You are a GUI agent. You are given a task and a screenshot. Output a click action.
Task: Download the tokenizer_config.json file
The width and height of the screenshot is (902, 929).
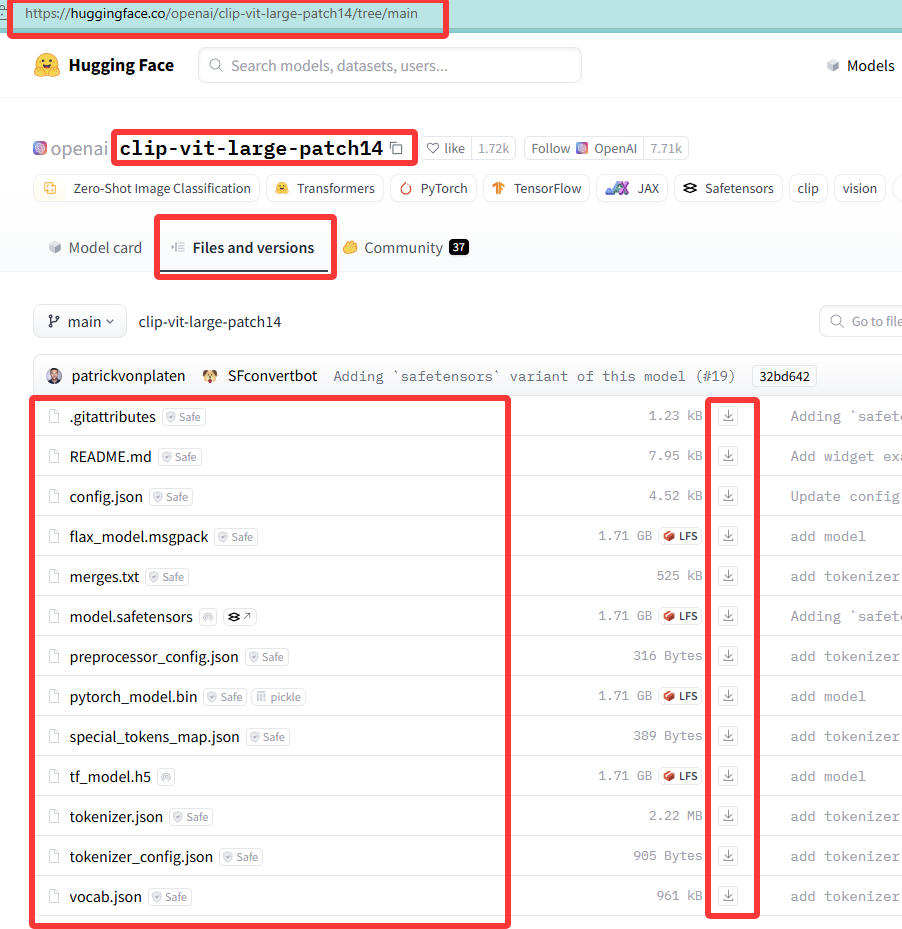[x=728, y=856]
